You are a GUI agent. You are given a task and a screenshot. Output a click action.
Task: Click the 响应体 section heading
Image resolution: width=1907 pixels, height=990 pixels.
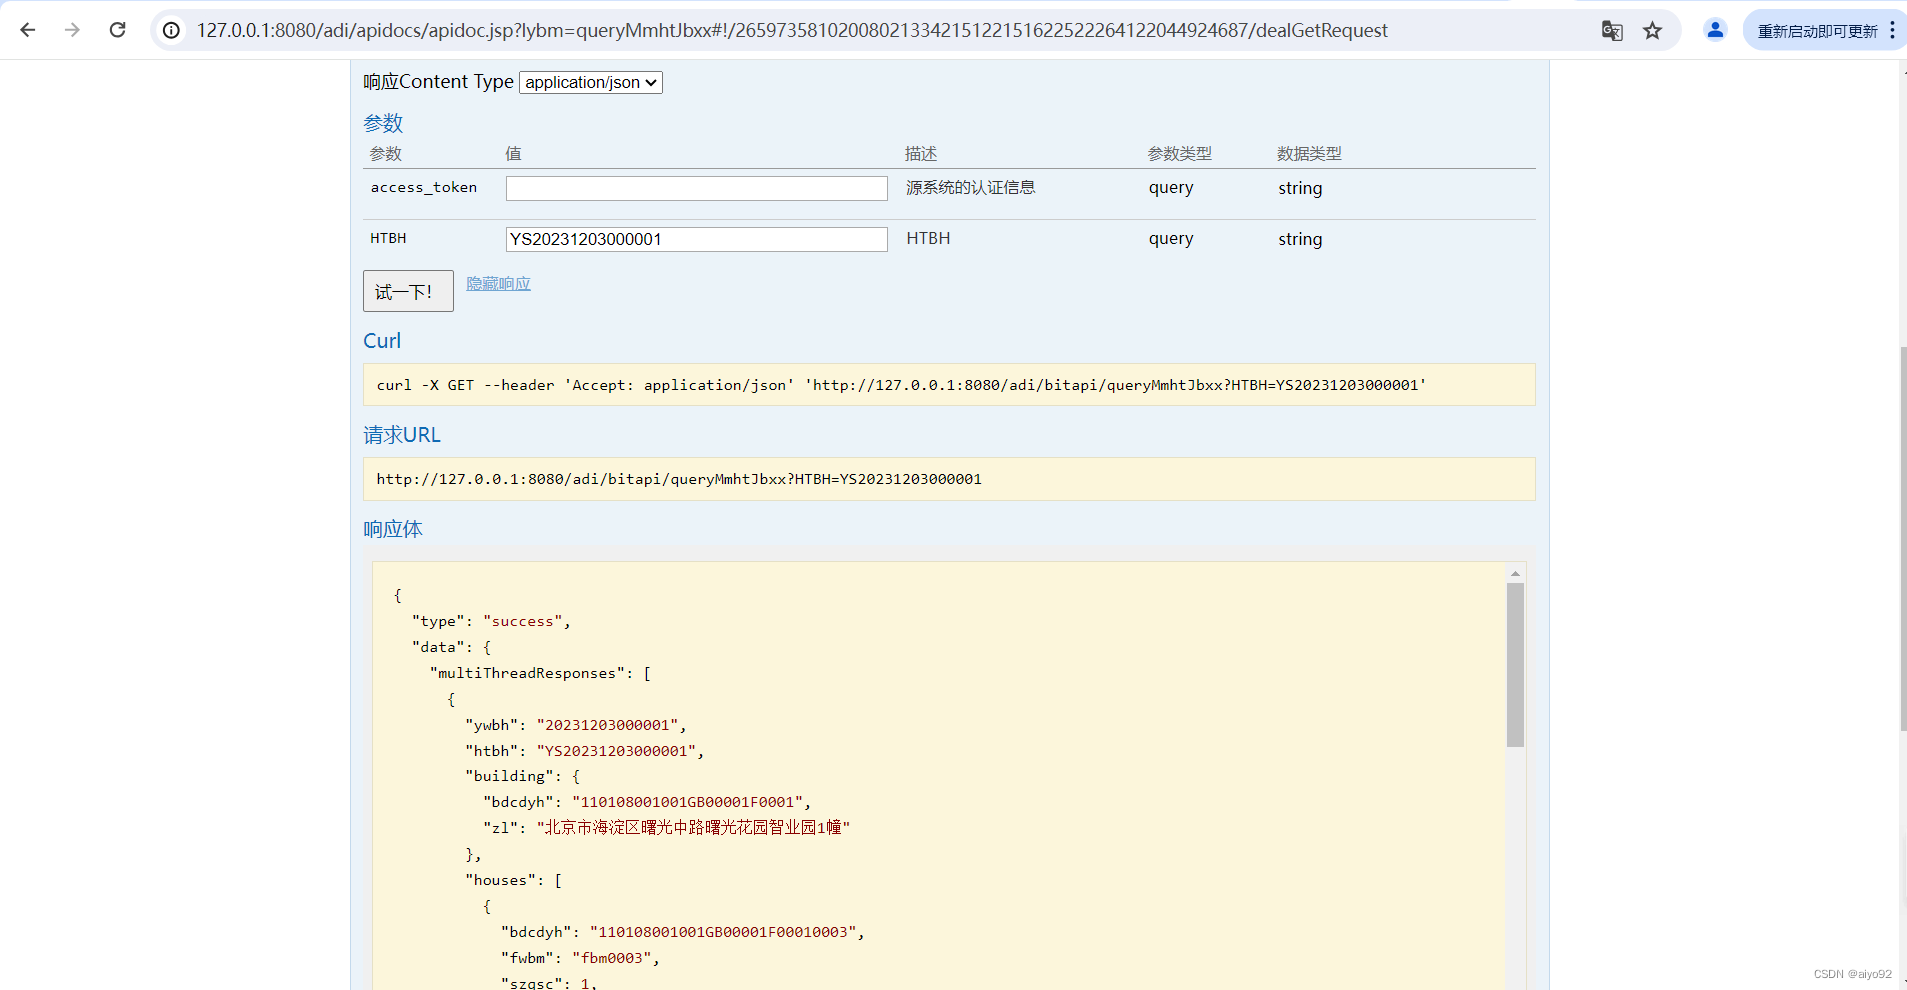tap(393, 529)
